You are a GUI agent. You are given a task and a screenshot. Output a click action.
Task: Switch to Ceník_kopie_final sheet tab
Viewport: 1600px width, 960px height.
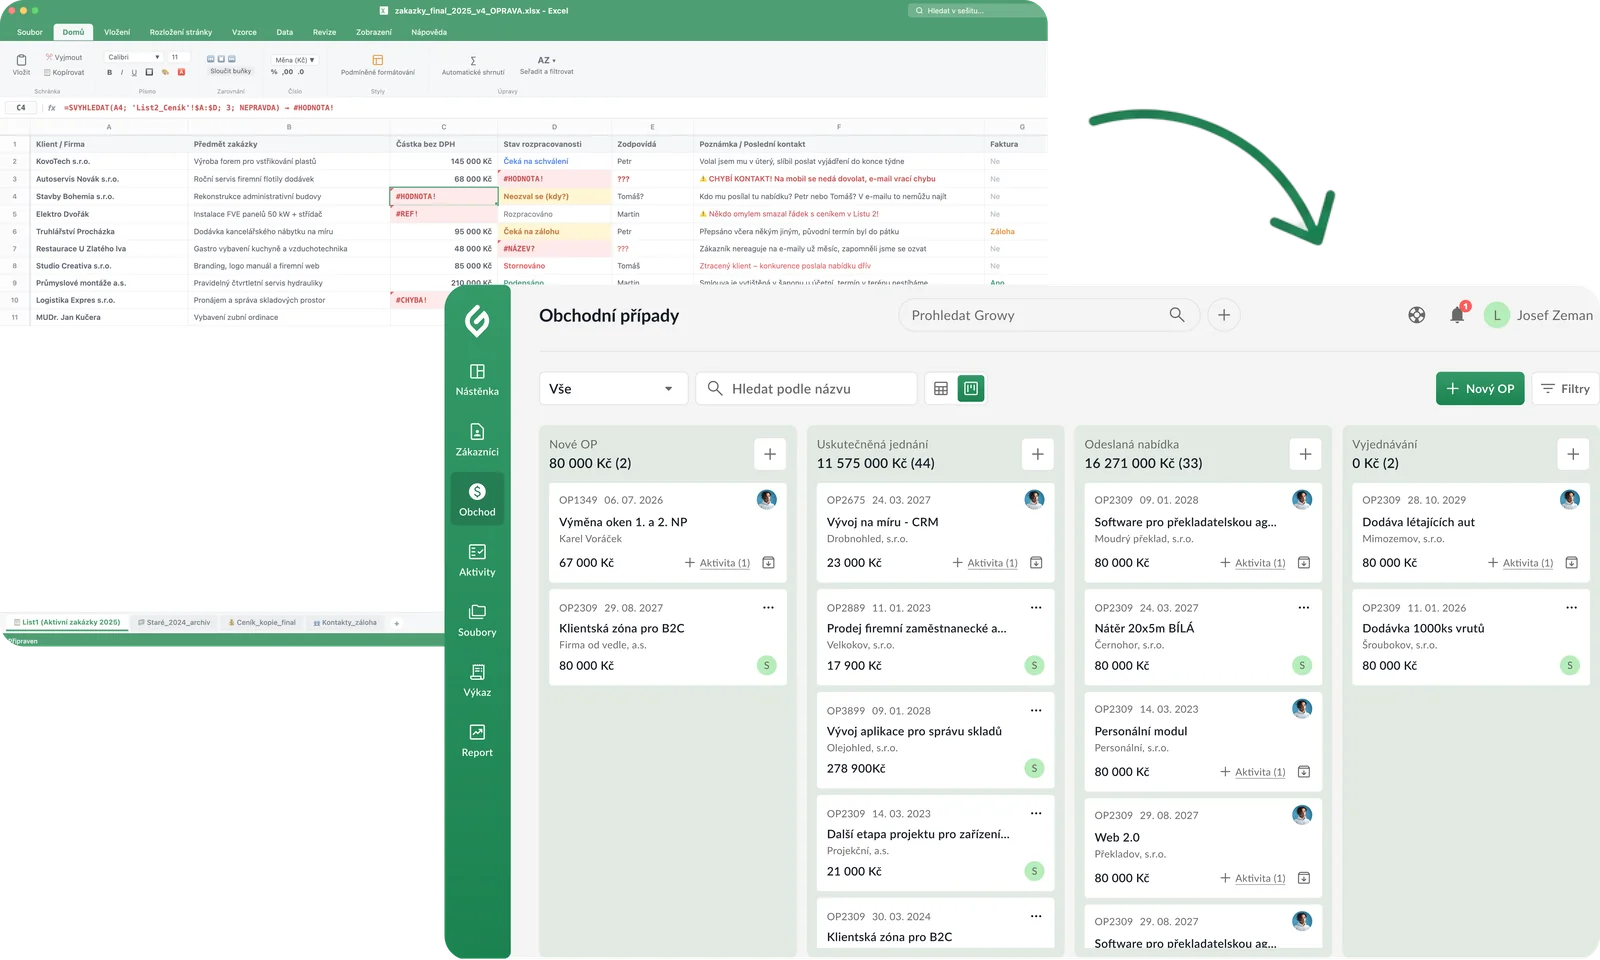tap(262, 622)
